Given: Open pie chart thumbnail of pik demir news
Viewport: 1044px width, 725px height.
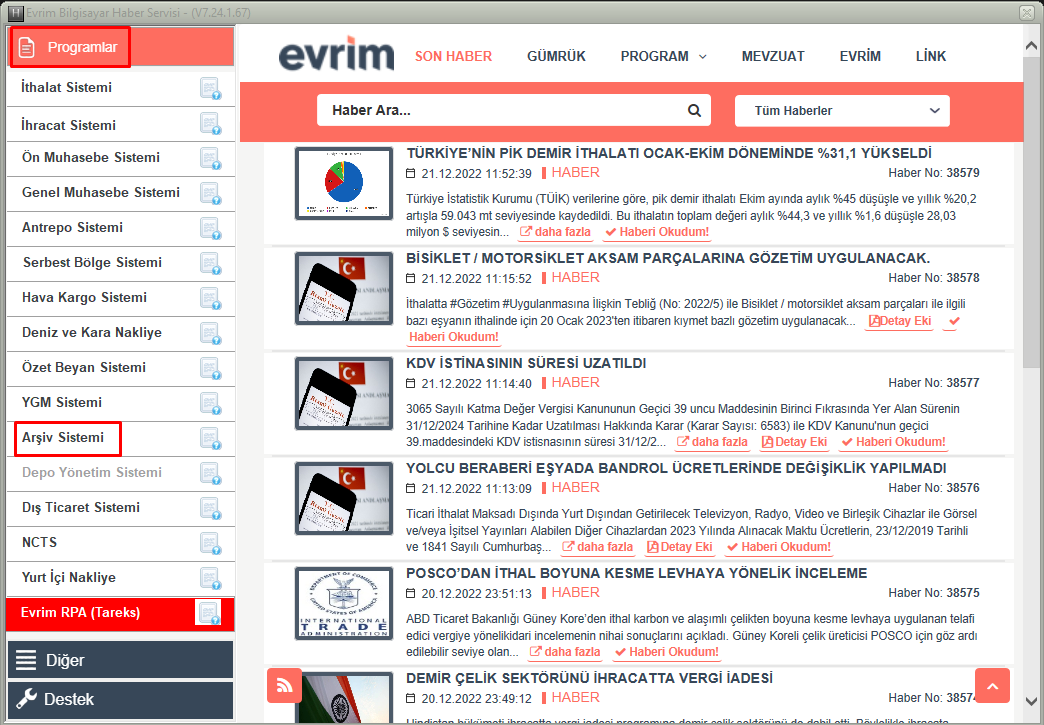Looking at the screenshot, I should click(x=344, y=184).
